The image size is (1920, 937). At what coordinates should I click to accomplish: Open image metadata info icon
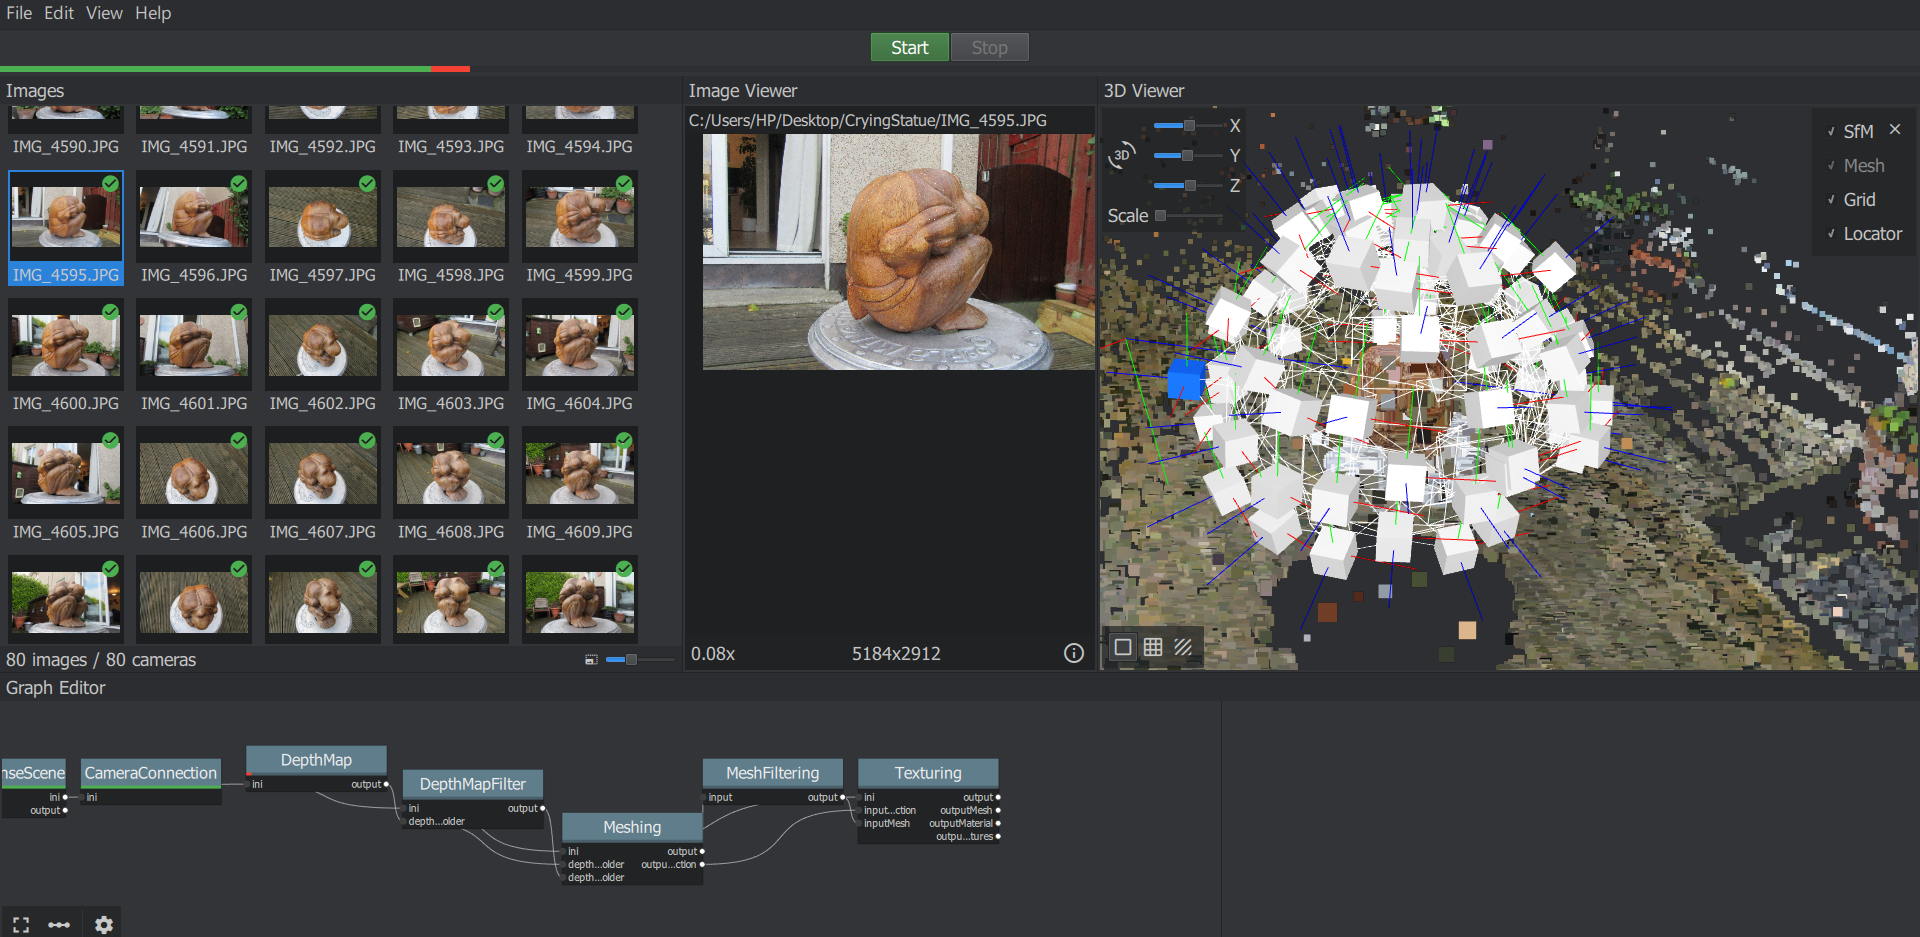coord(1073,653)
